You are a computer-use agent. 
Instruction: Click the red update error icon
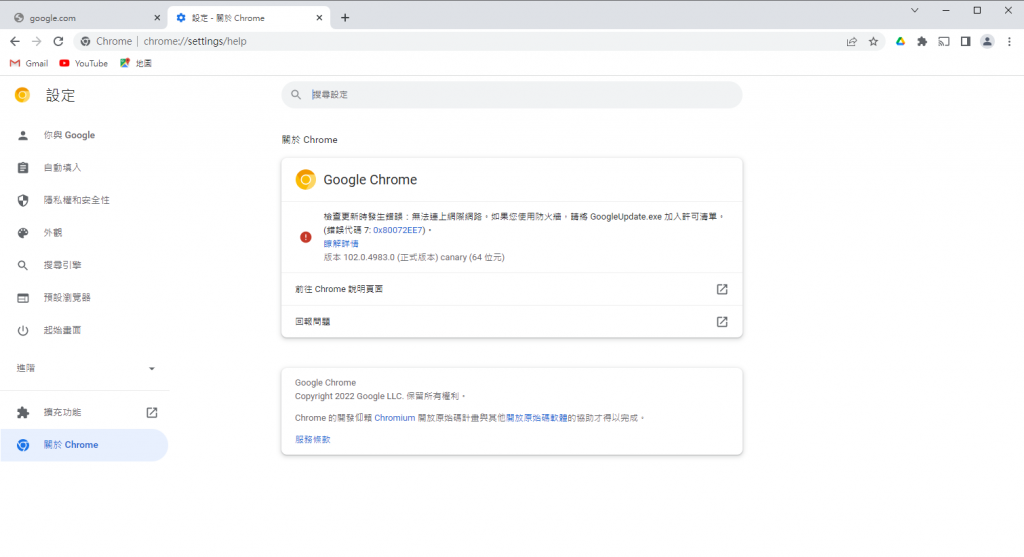306,237
